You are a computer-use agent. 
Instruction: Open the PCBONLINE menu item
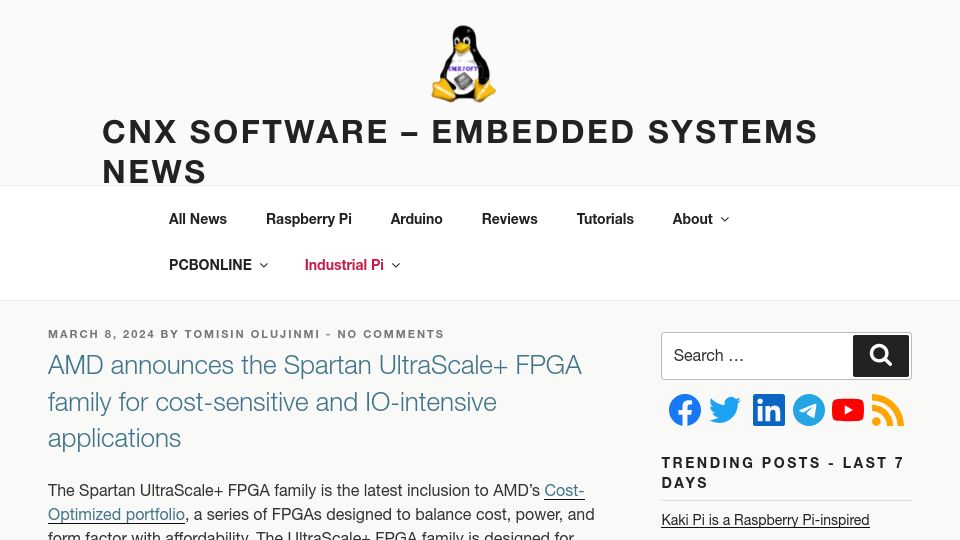pos(210,265)
